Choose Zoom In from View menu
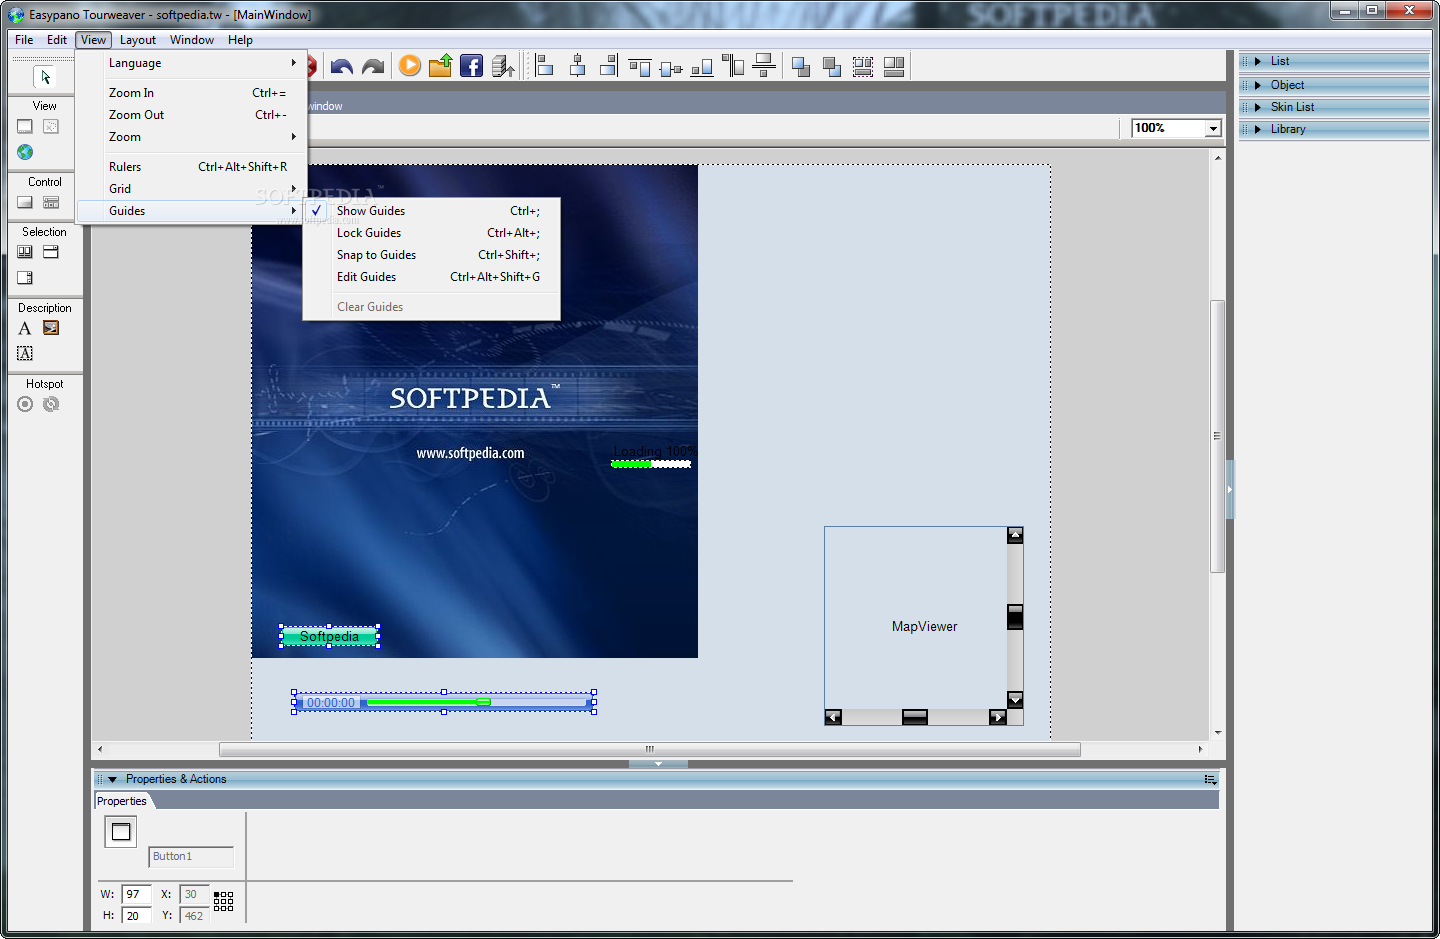The width and height of the screenshot is (1440, 939). [x=192, y=93]
